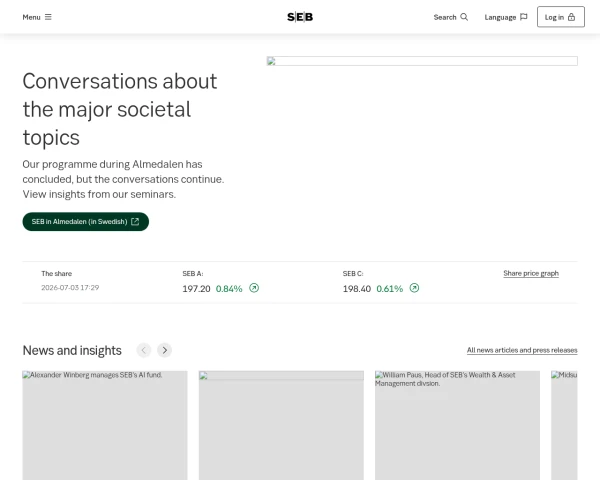Open William Paus Wealth & Asset Management card

tap(457, 425)
